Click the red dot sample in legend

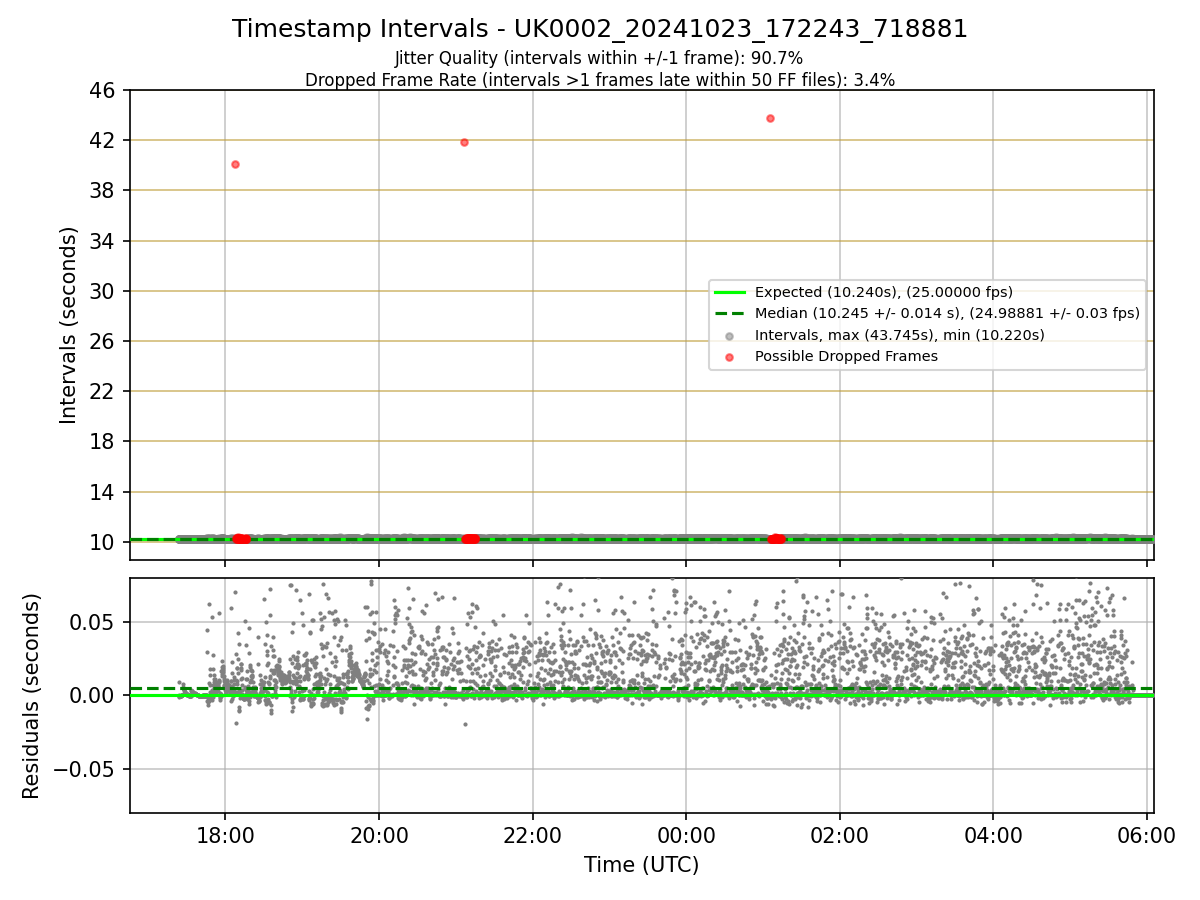[730, 356]
